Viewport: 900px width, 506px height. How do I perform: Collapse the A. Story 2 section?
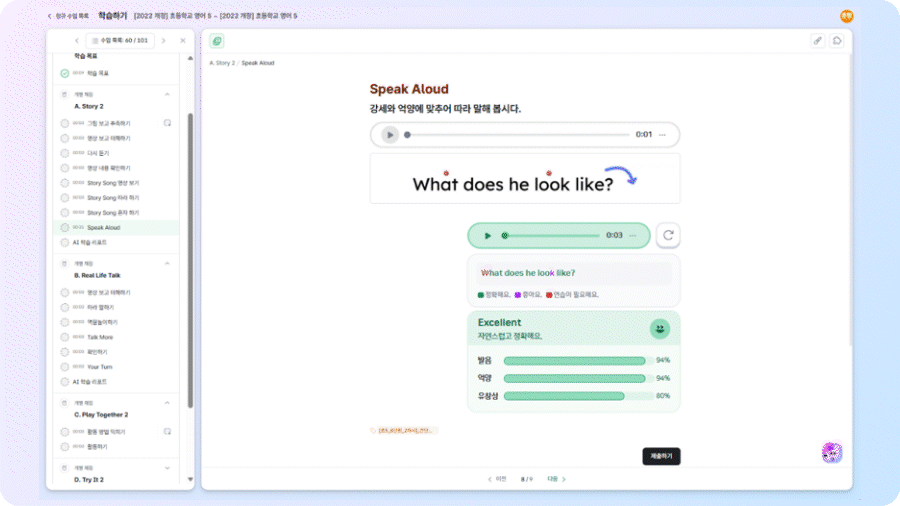tap(167, 94)
